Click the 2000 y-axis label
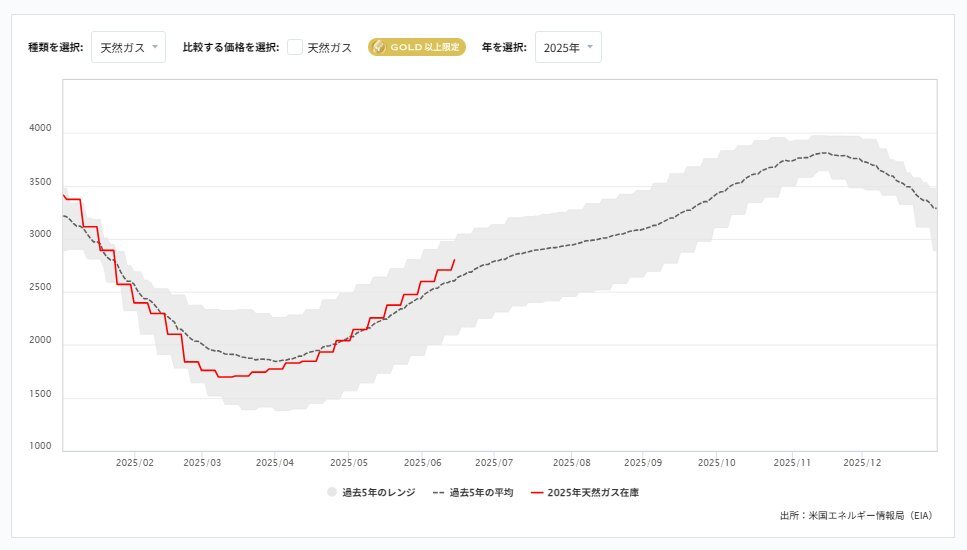 point(40,340)
